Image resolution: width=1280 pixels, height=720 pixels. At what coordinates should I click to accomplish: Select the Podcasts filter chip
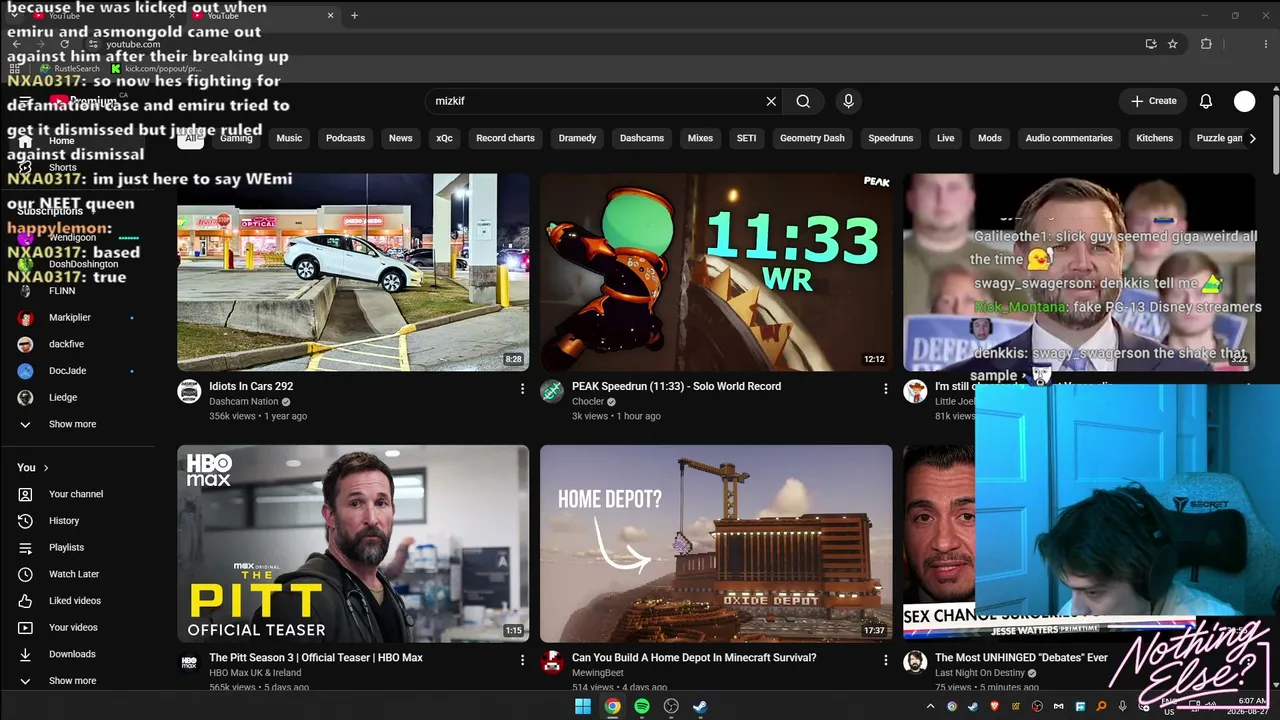pyautogui.click(x=345, y=138)
